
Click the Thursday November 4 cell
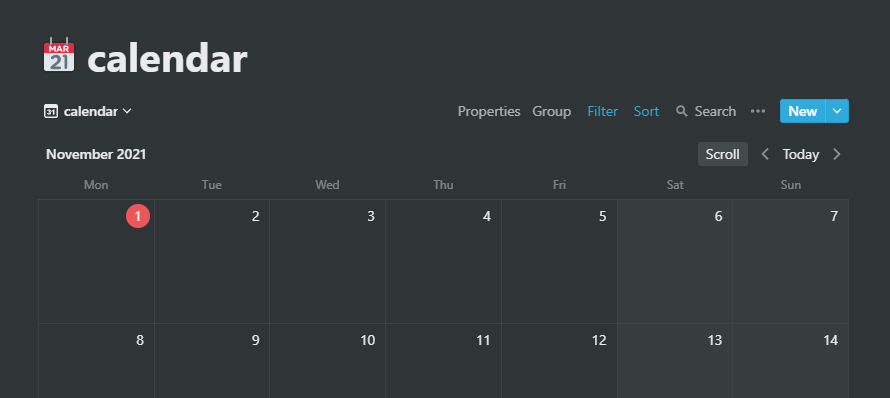[443, 262]
